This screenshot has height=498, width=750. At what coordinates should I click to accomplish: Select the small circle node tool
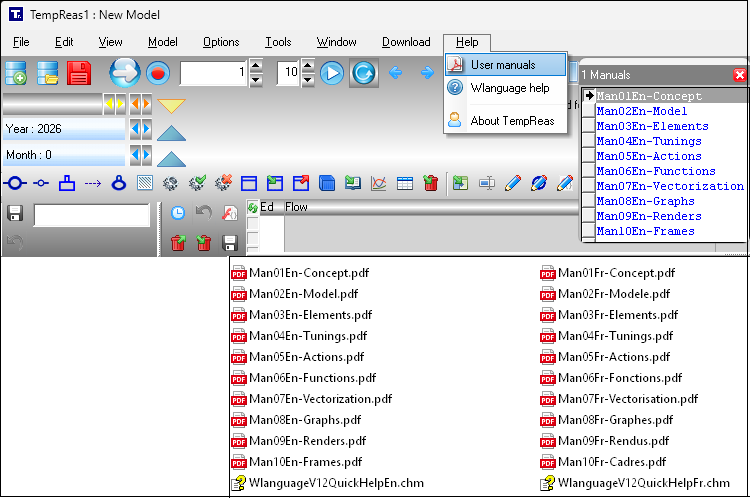pos(41,183)
